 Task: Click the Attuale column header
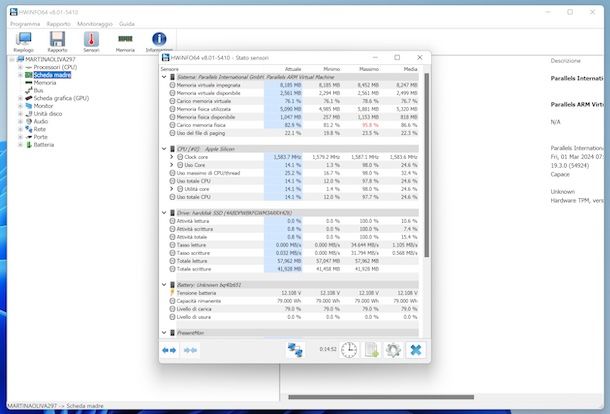[293, 69]
